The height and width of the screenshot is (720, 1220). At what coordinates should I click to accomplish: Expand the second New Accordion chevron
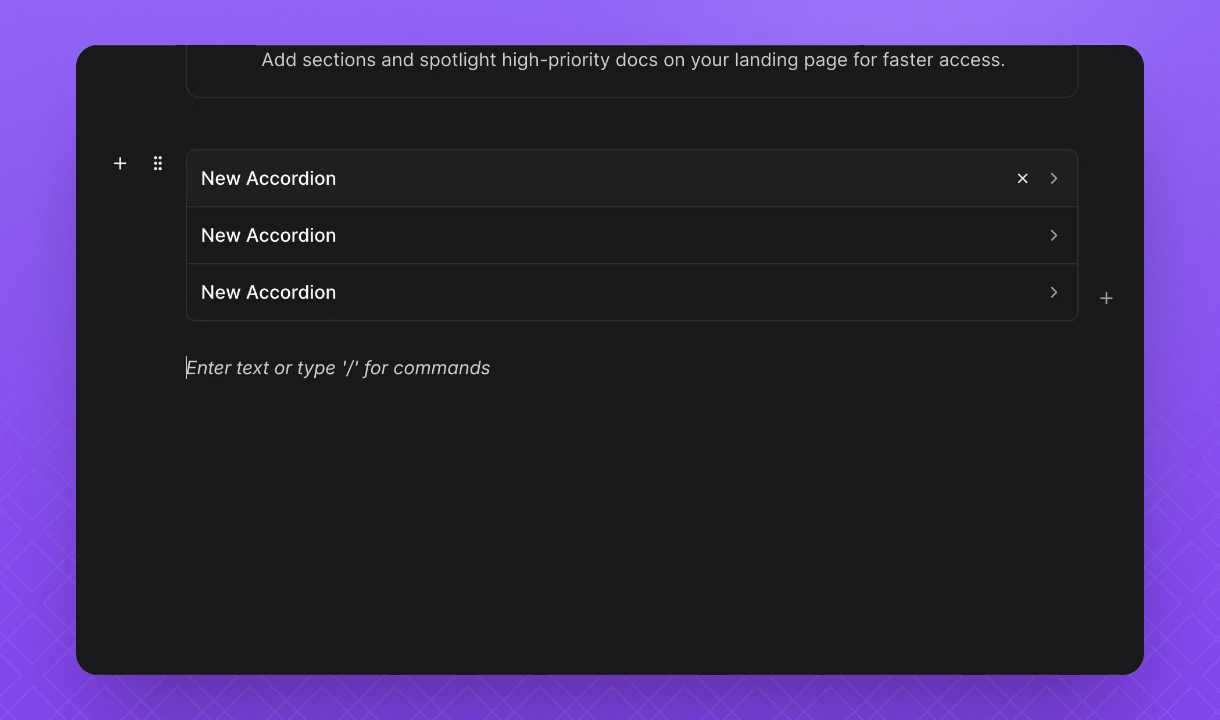click(1054, 235)
